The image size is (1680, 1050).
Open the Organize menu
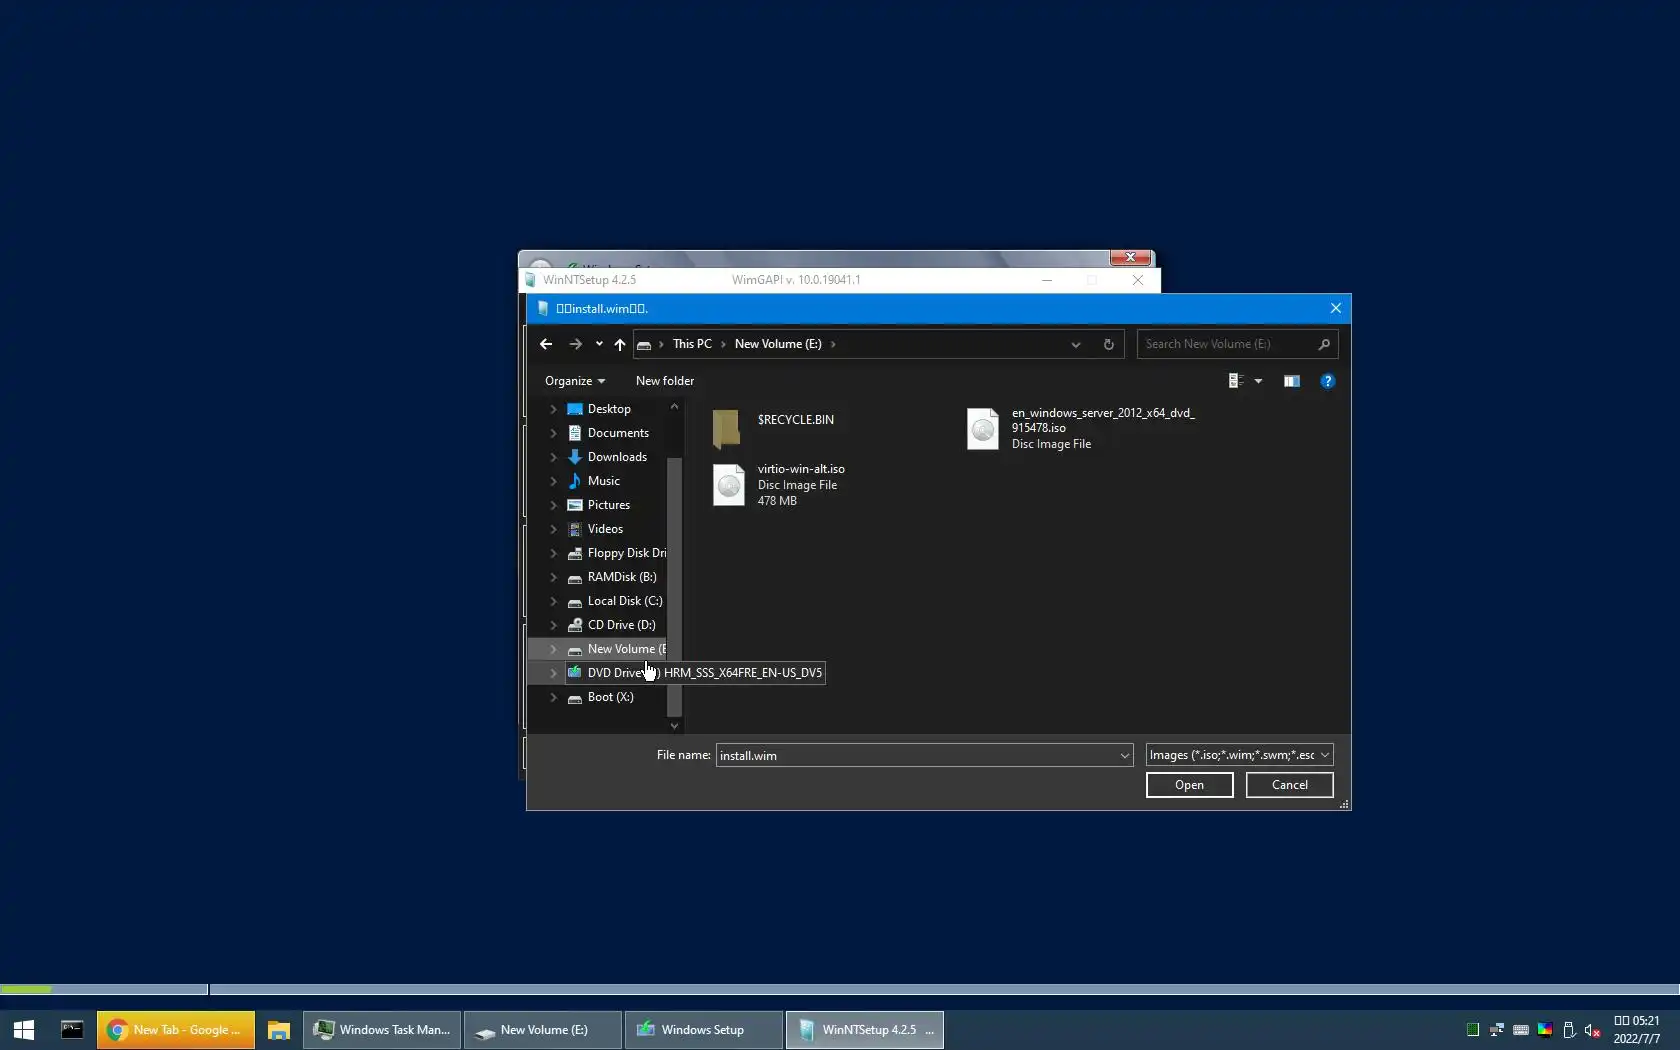click(x=575, y=381)
